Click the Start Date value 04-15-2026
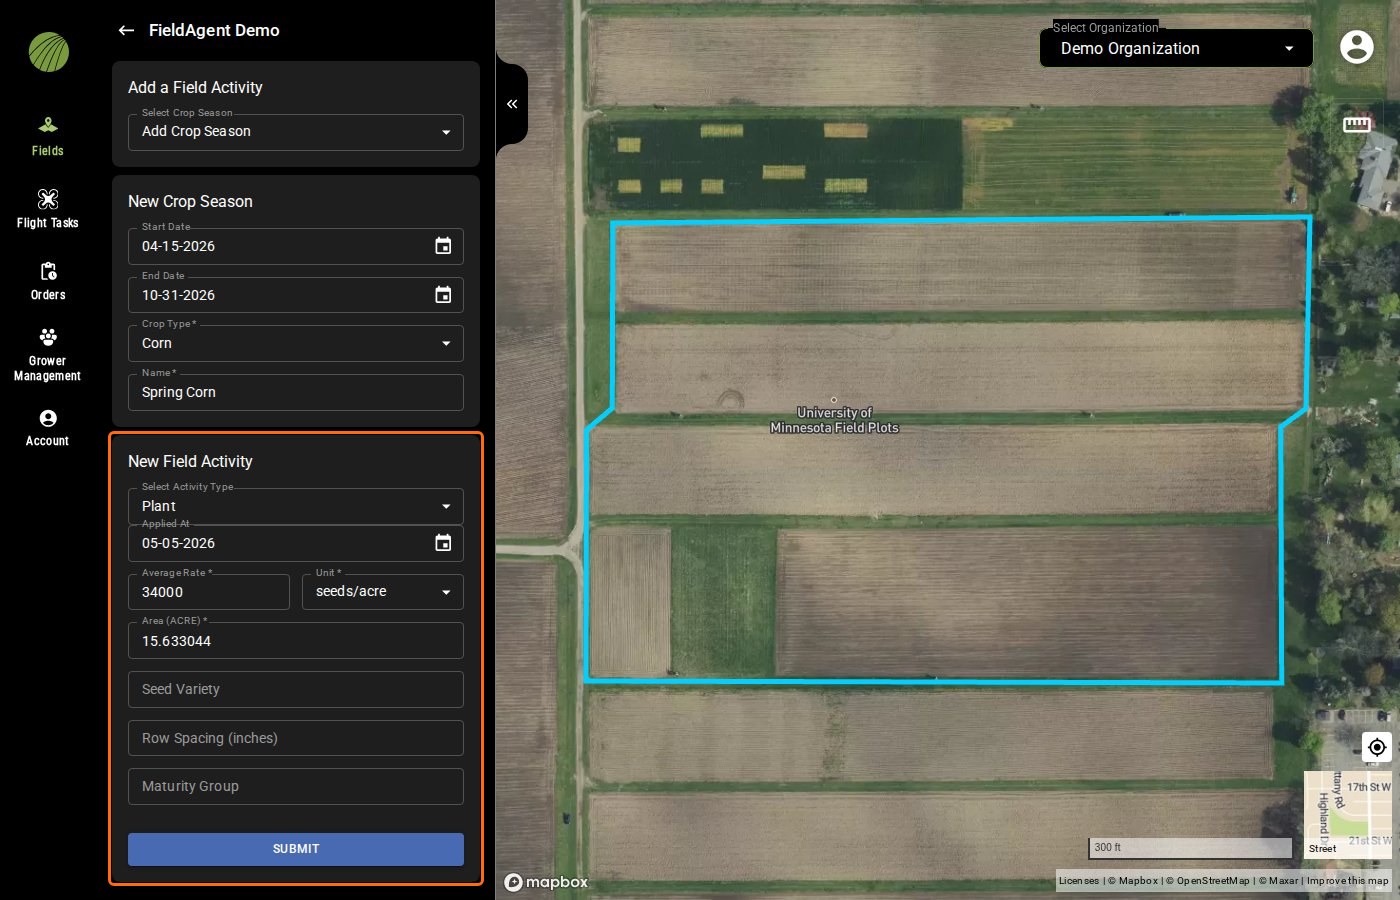Screen dimensions: 1400x900 click(x=178, y=246)
